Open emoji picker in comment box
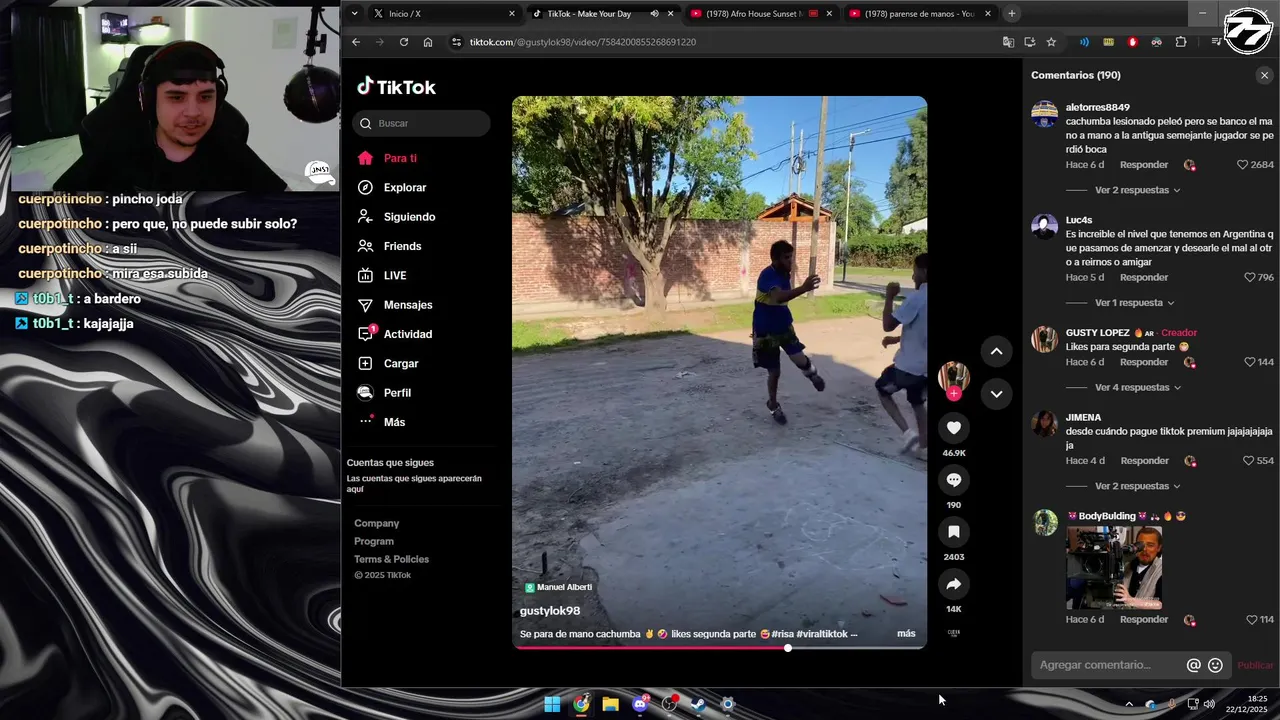The width and height of the screenshot is (1280, 720). coord(1215,665)
